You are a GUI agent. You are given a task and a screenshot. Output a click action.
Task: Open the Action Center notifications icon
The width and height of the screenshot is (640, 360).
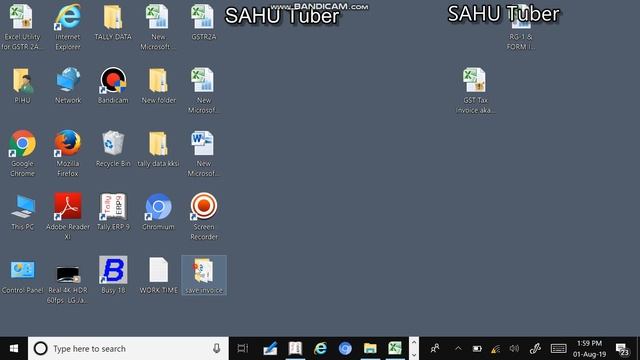(622, 349)
